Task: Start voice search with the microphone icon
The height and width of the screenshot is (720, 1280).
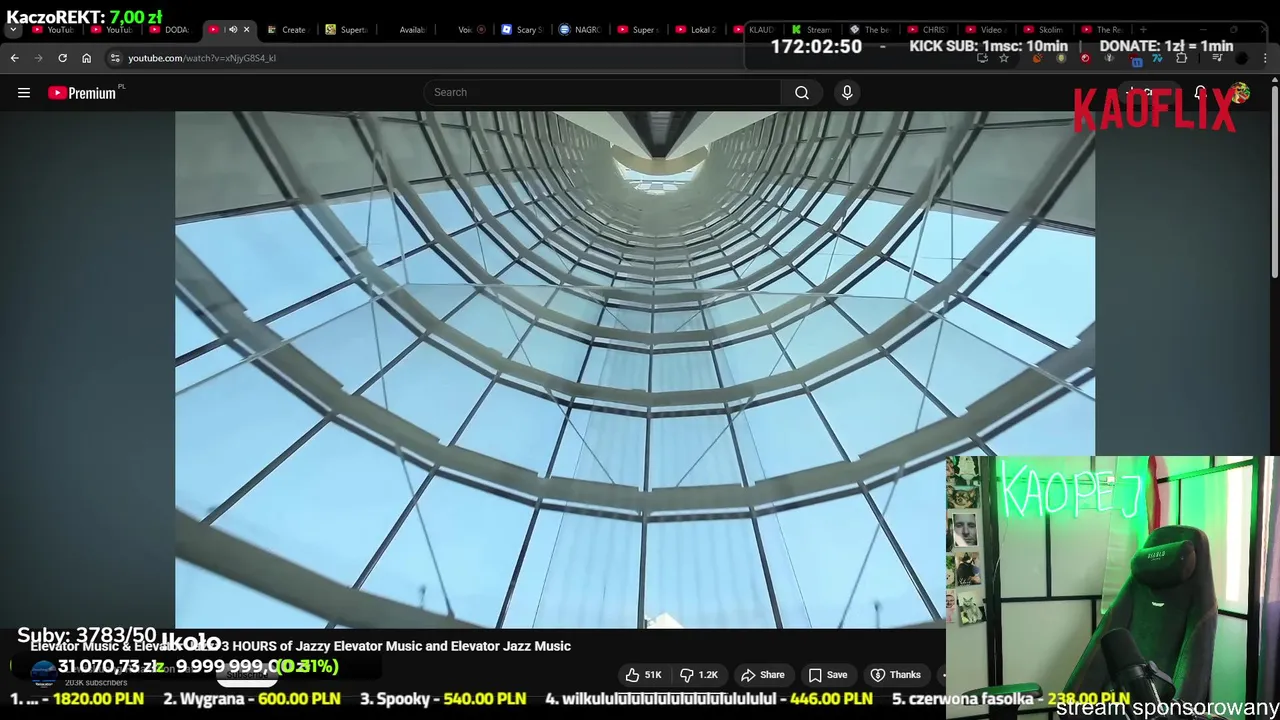Action: coord(847,92)
